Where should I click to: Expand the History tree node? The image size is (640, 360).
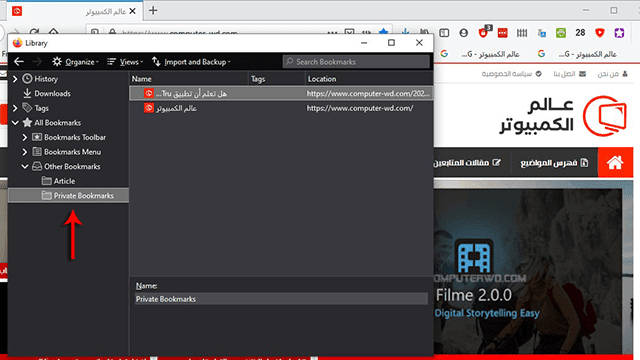point(15,79)
